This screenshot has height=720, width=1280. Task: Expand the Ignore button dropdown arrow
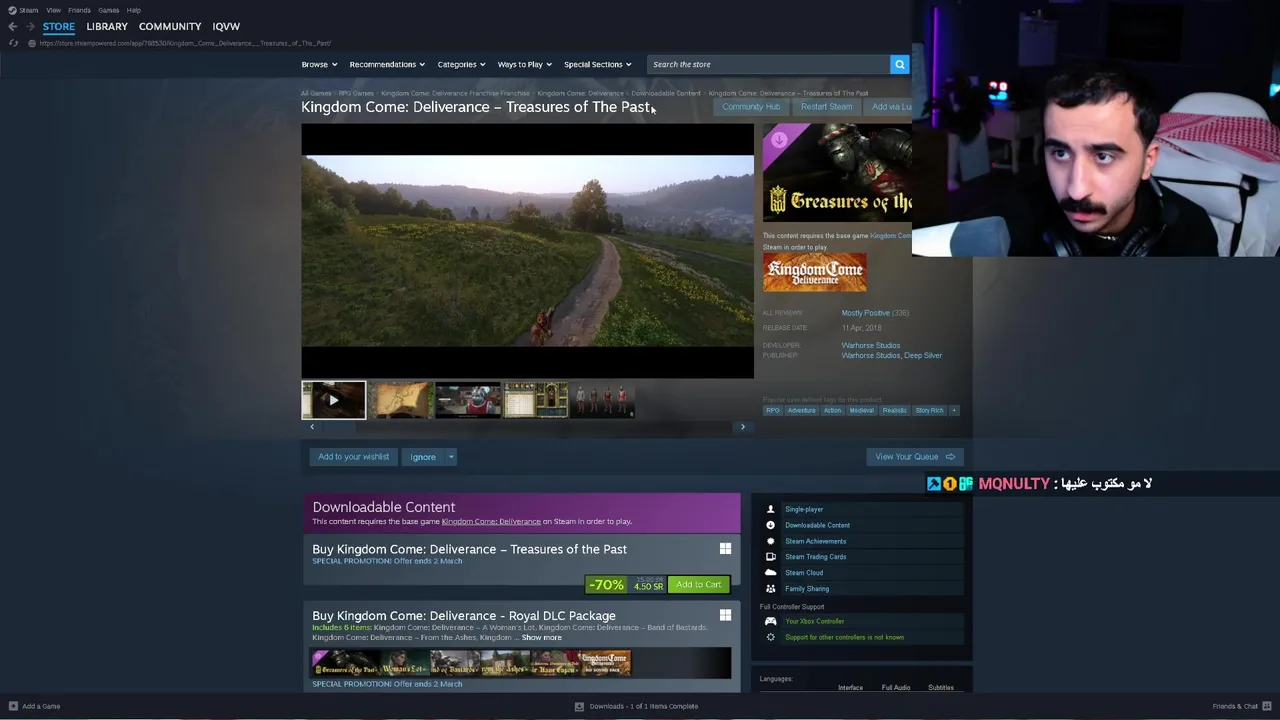451,457
